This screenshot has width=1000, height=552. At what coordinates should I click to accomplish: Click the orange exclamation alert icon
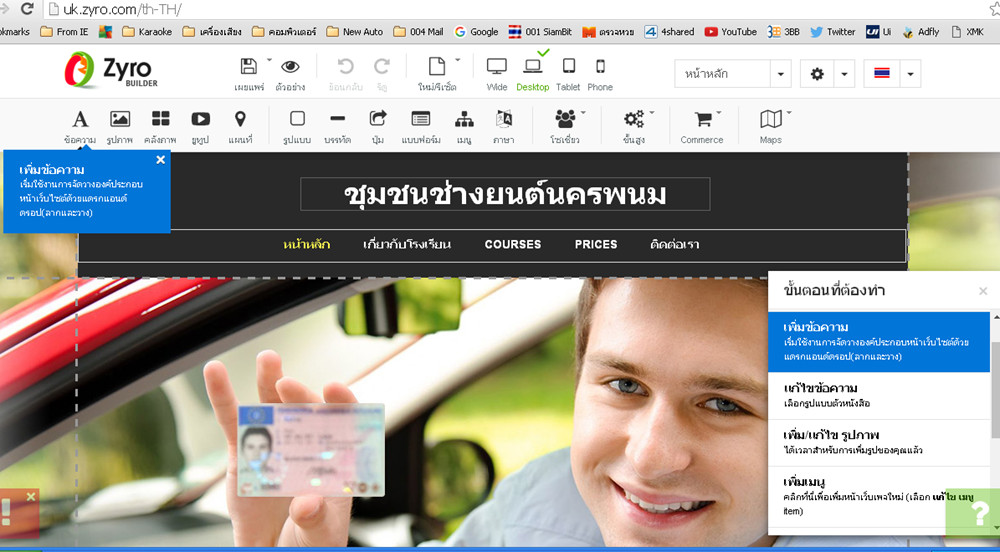coord(8,514)
